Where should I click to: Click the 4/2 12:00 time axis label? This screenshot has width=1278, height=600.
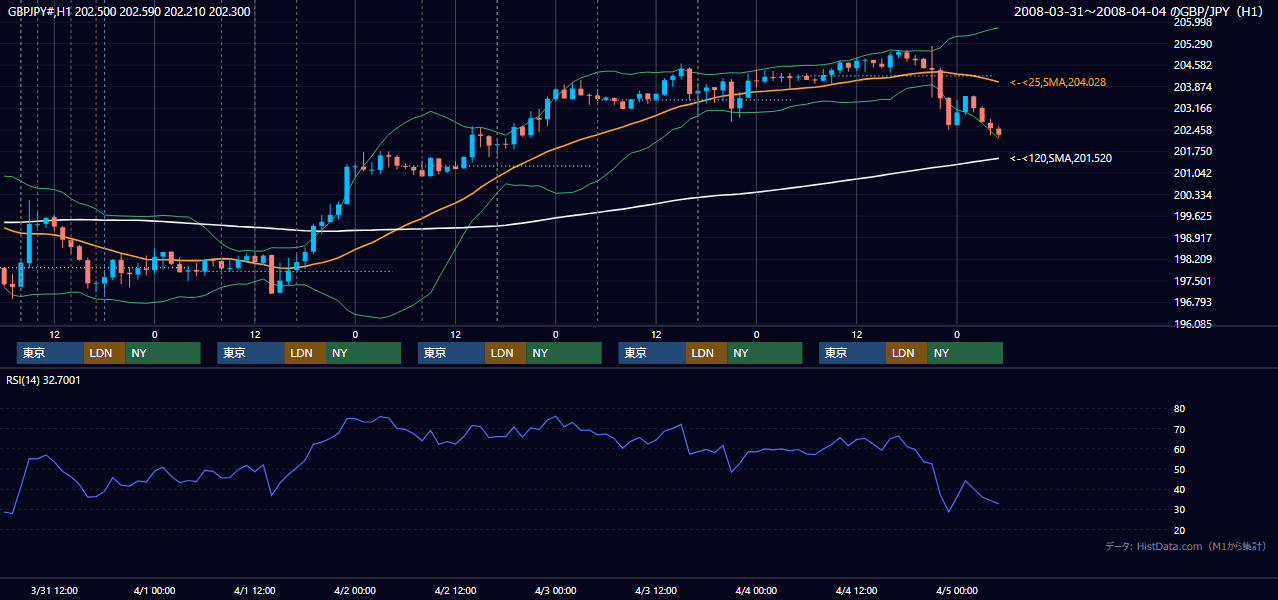click(455, 590)
